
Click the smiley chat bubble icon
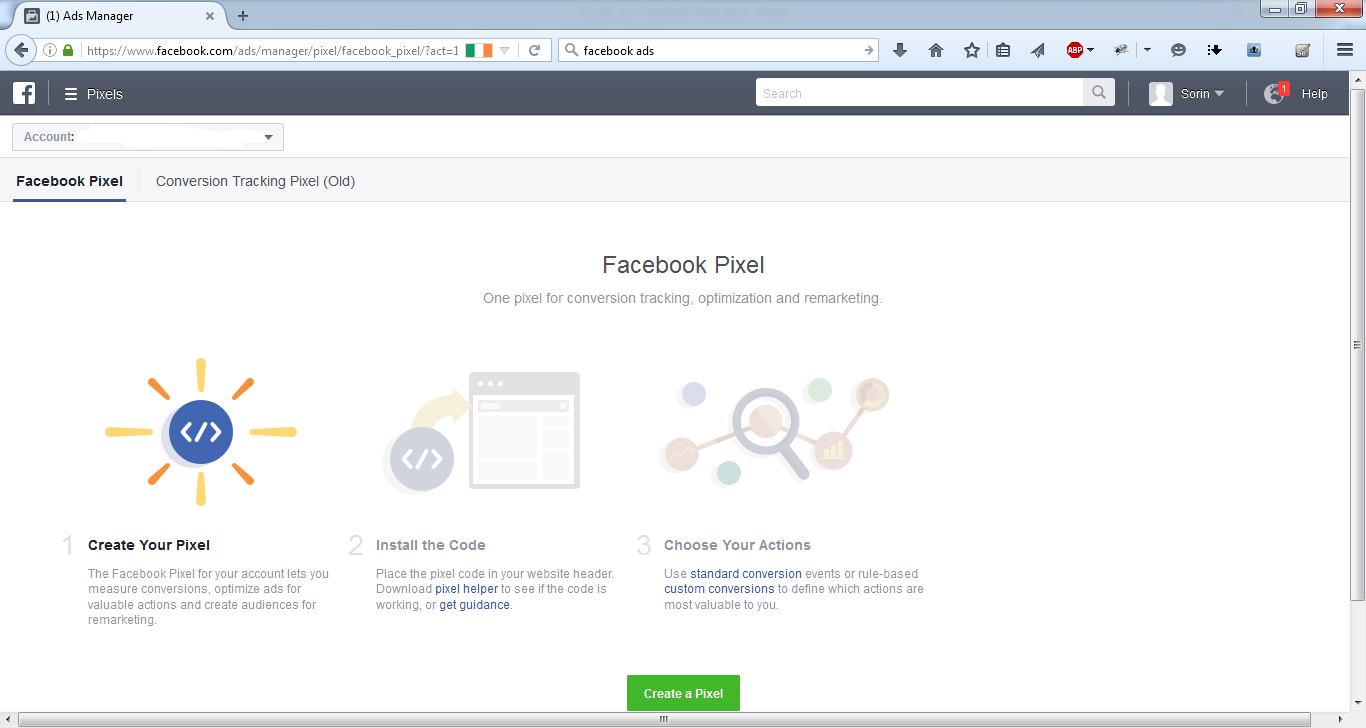click(x=1179, y=50)
